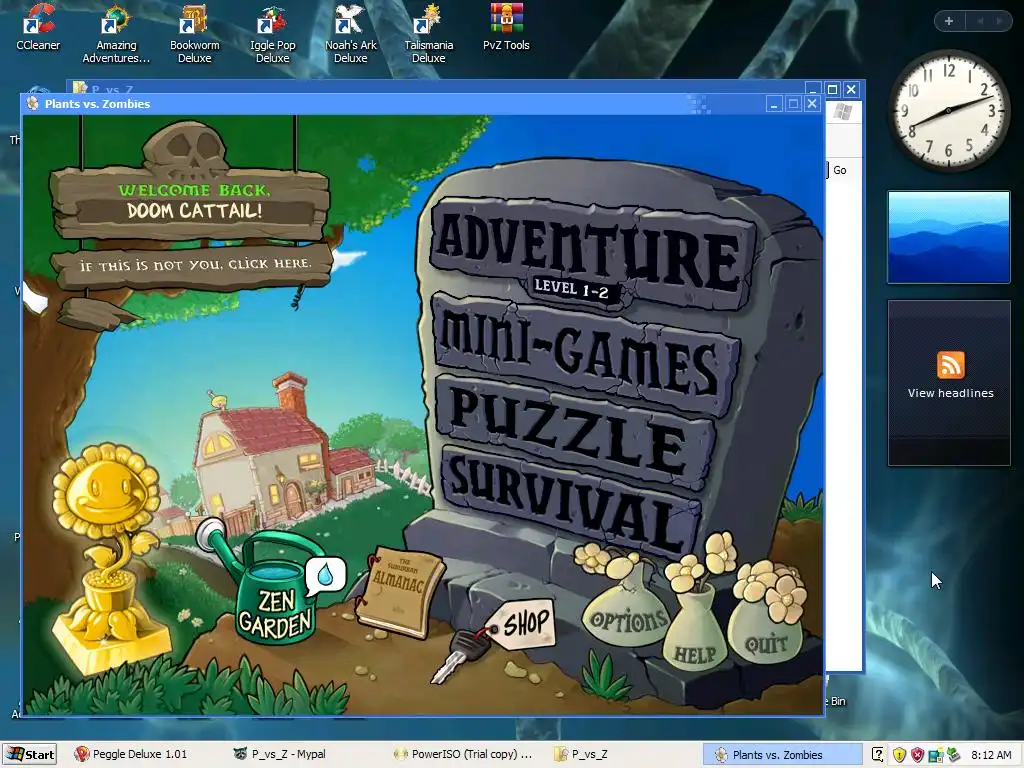The width and height of the screenshot is (1024, 768).
Task: Click the mountain slideshow gadget
Action: [948, 237]
